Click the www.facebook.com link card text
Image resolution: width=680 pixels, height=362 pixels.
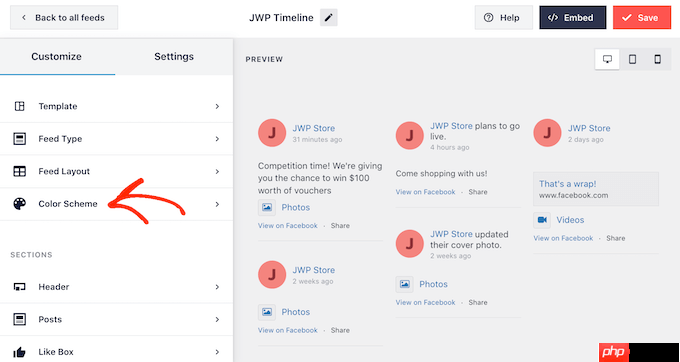(x=573, y=196)
